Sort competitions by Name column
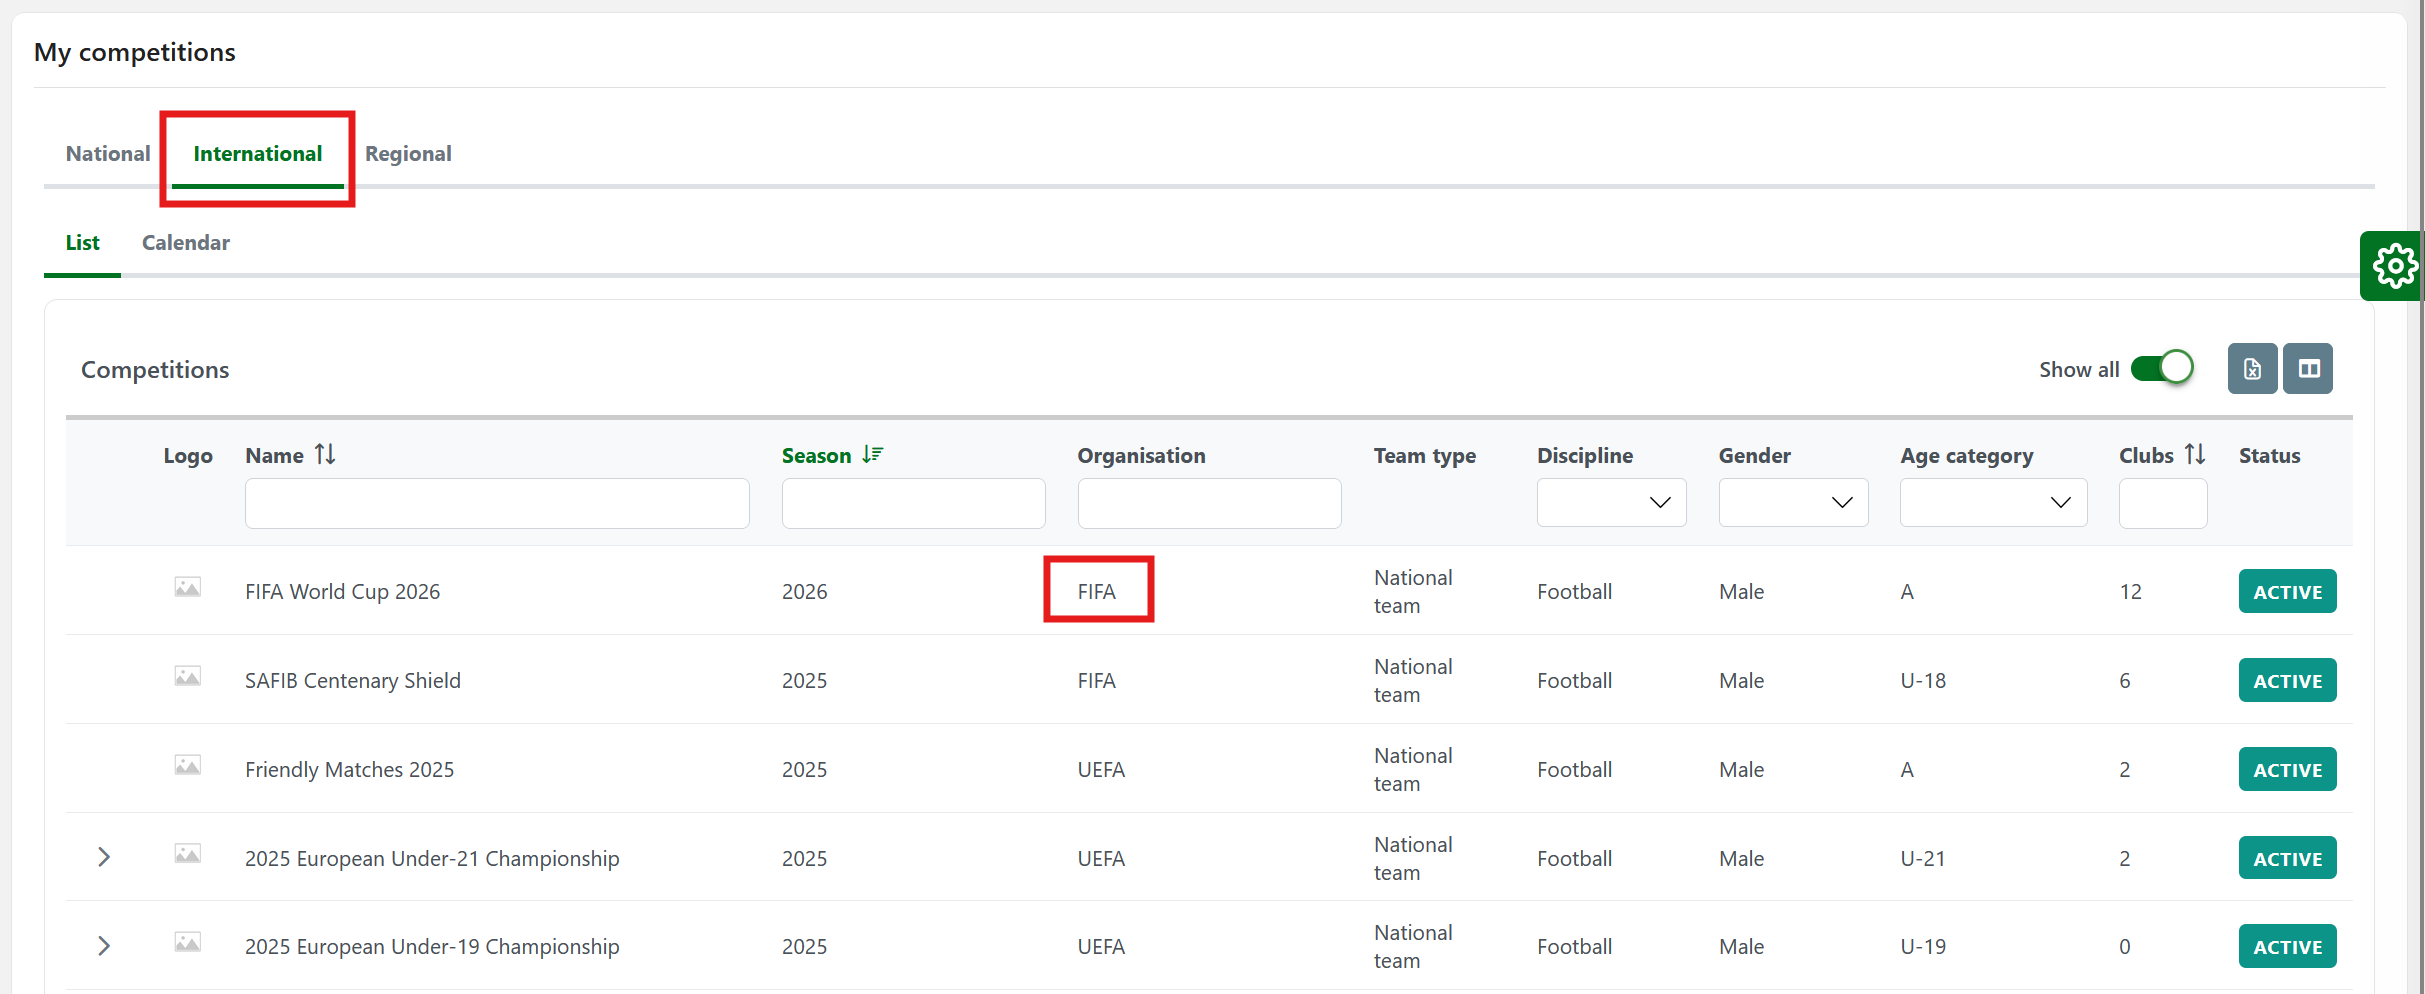The width and height of the screenshot is (2425, 994). click(x=324, y=455)
